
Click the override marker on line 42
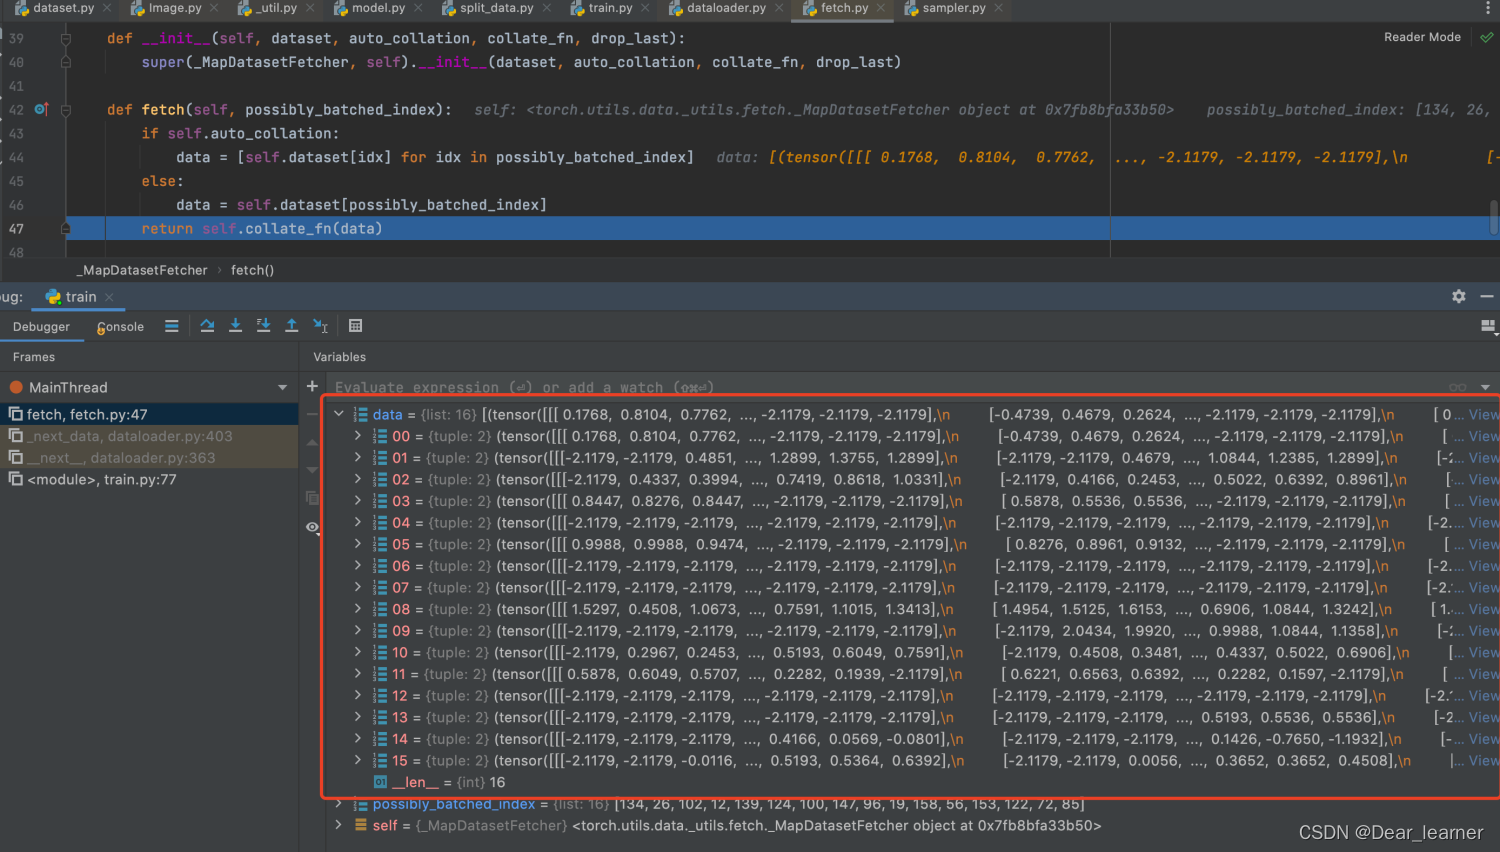coord(41,109)
